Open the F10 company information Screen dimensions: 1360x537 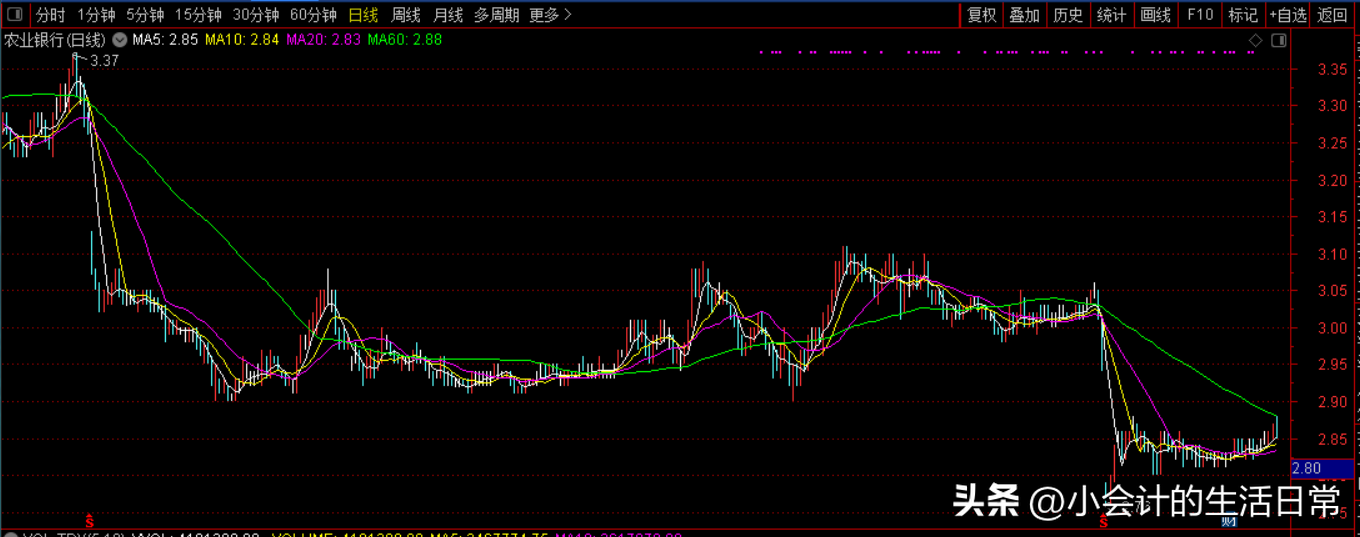(x=1199, y=15)
